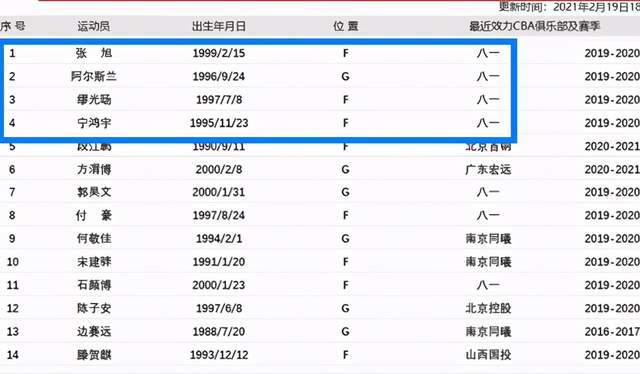Click club name 北京控股
Image resolution: width=640 pixels, height=374 pixels.
click(x=488, y=308)
